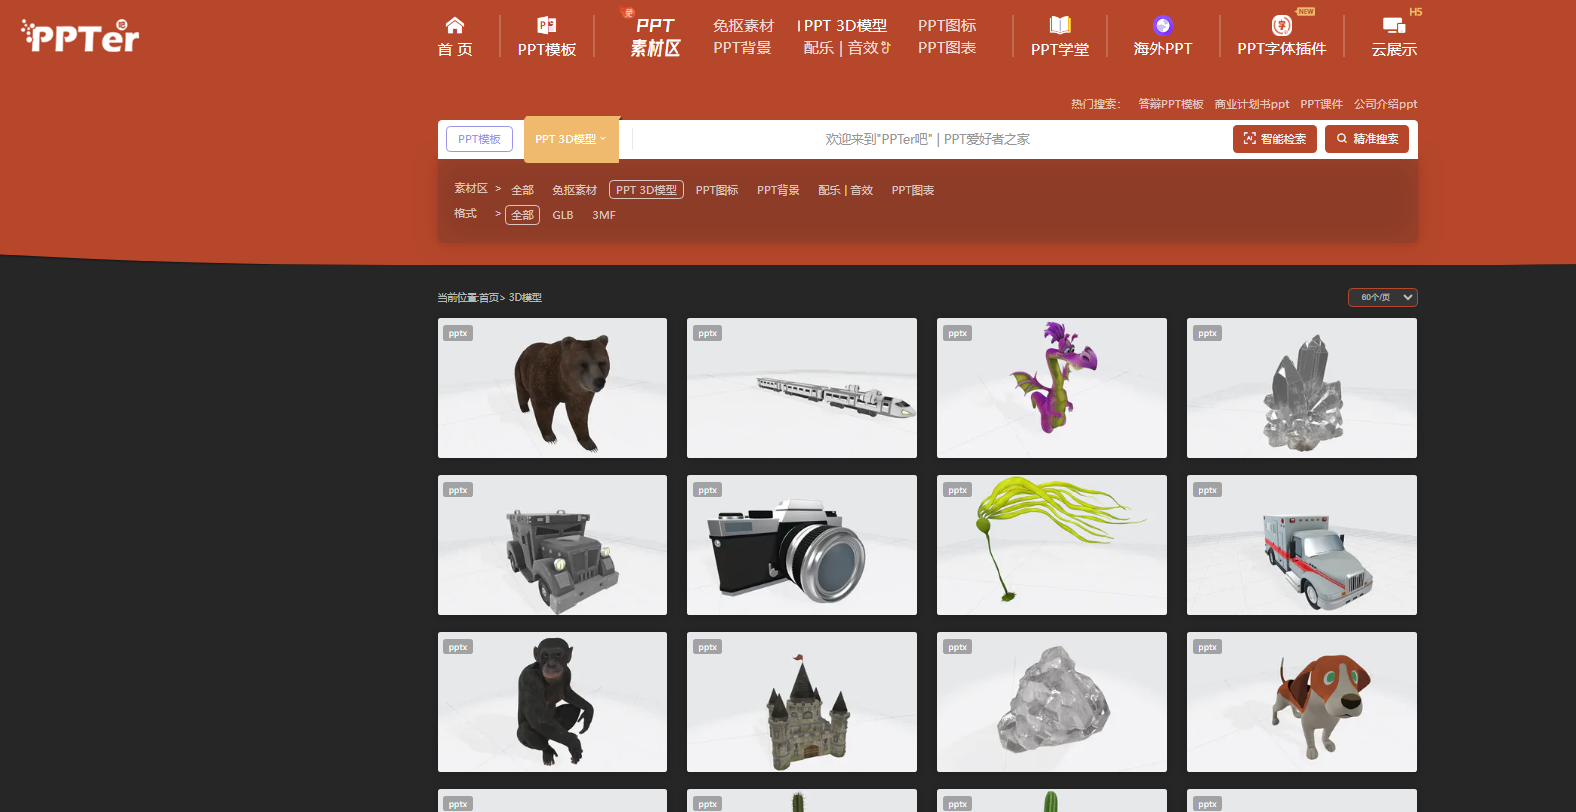Open the PPT素材区 menu

(655, 37)
